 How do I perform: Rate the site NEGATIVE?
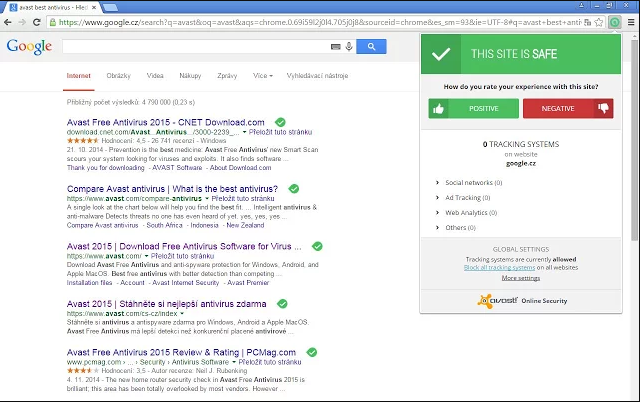coord(568,109)
